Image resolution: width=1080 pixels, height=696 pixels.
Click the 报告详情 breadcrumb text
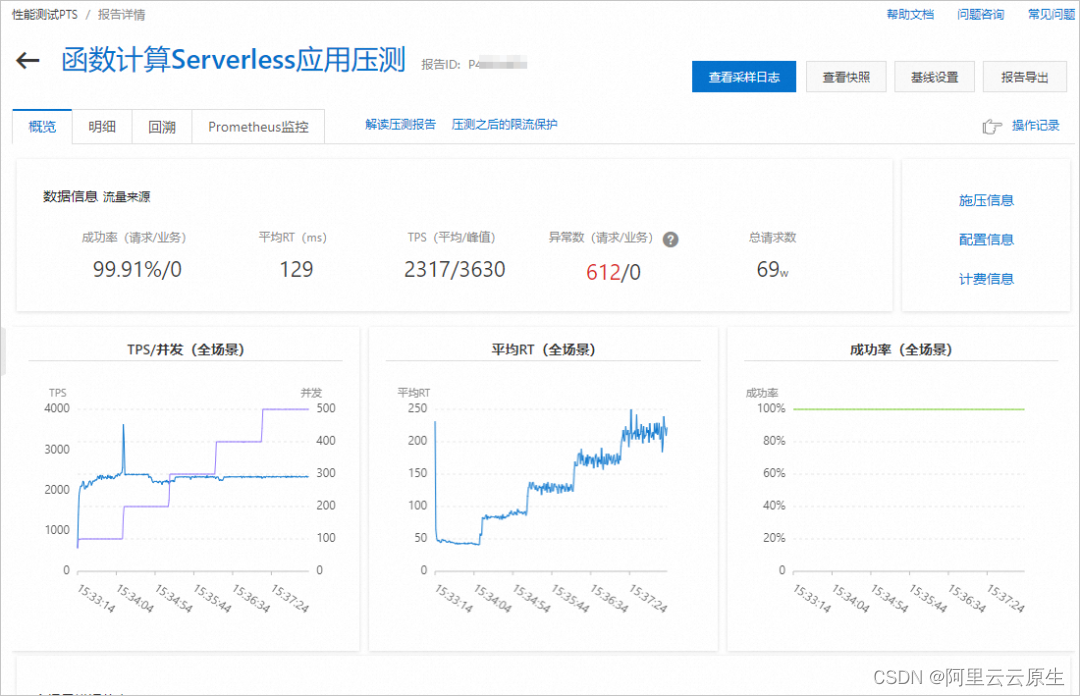(121, 14)
